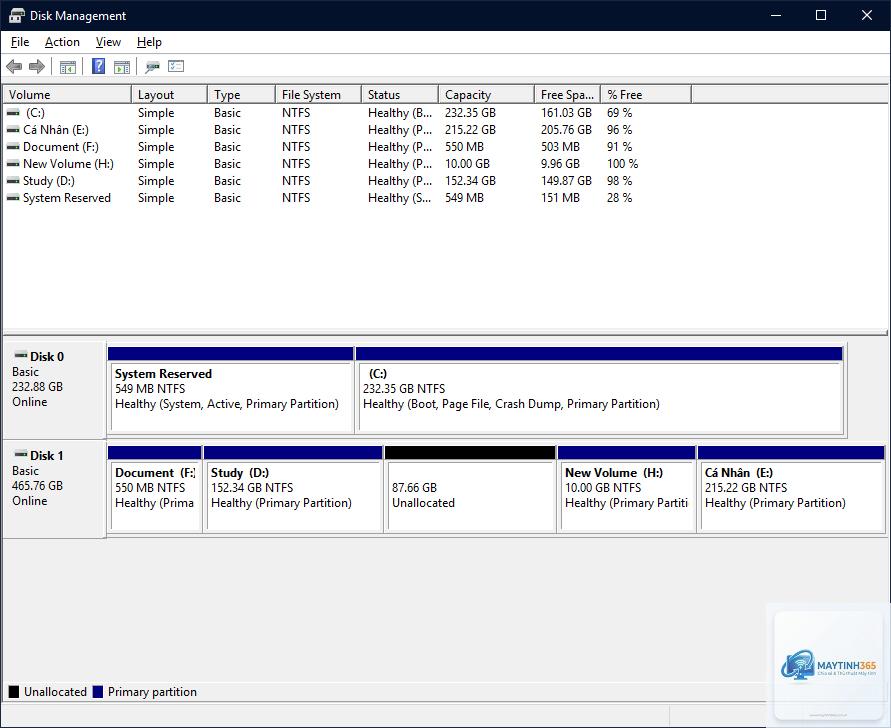The width and height of the screenshot is (891, 728).
Task: Click the Disk Management title bar icon
Action: pos(16,15)
